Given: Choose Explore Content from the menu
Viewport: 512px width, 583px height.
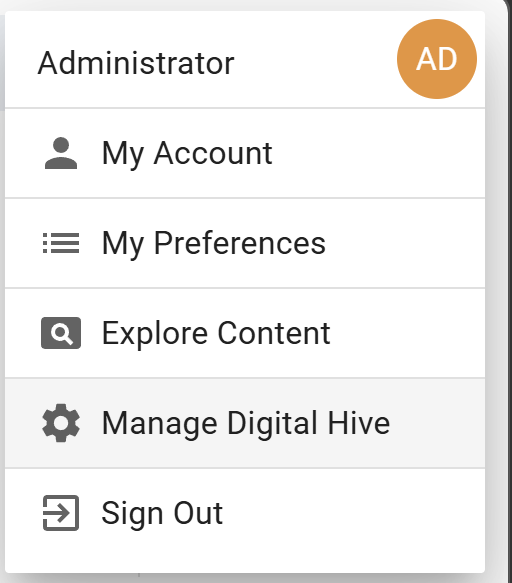Looking at the screenshot, I should [x=245, y=334].
